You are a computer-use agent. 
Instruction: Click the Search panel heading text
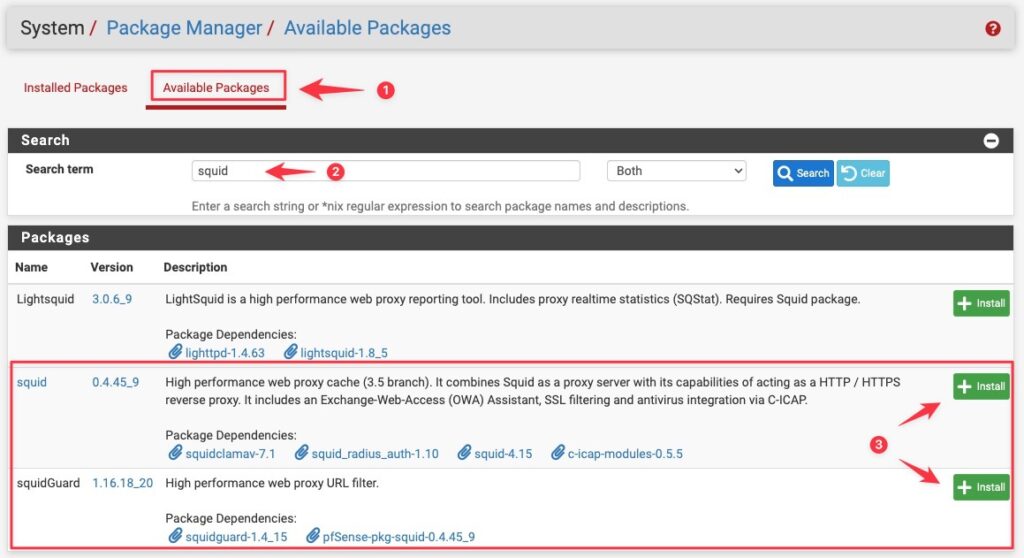coord(45,140)
